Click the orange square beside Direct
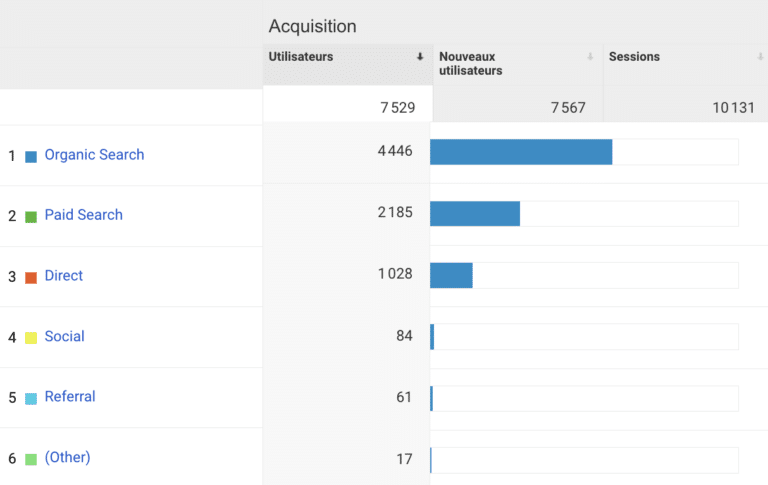 coord(31,277)
